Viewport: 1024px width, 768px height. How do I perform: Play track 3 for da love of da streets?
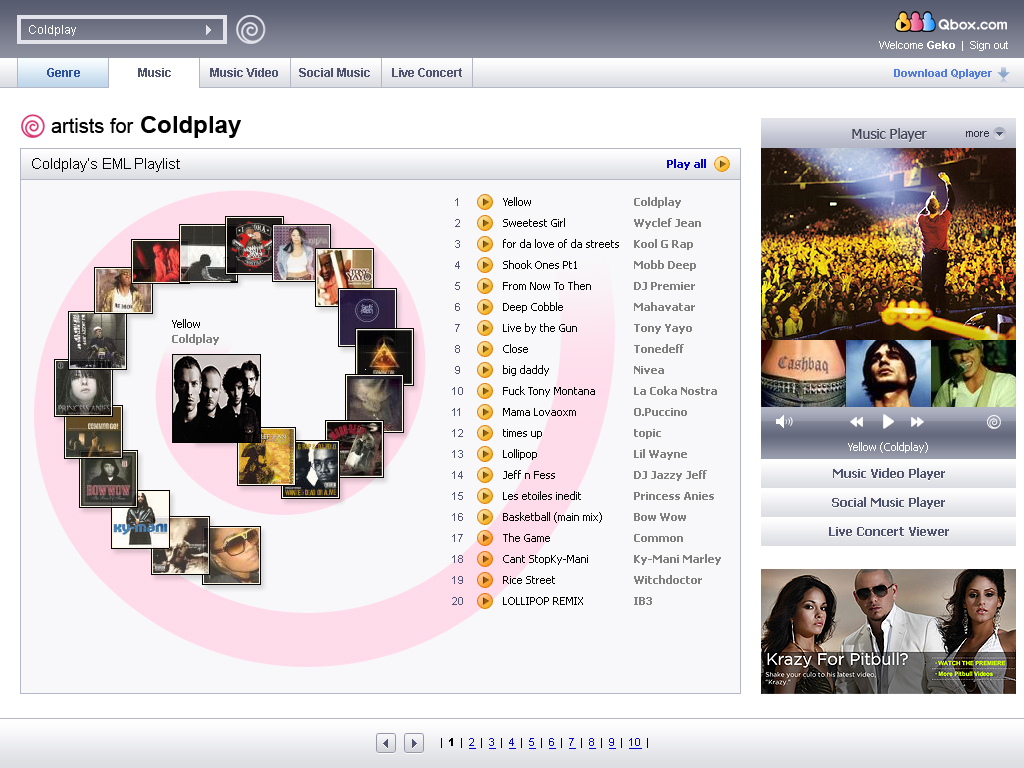coord(485,244)
